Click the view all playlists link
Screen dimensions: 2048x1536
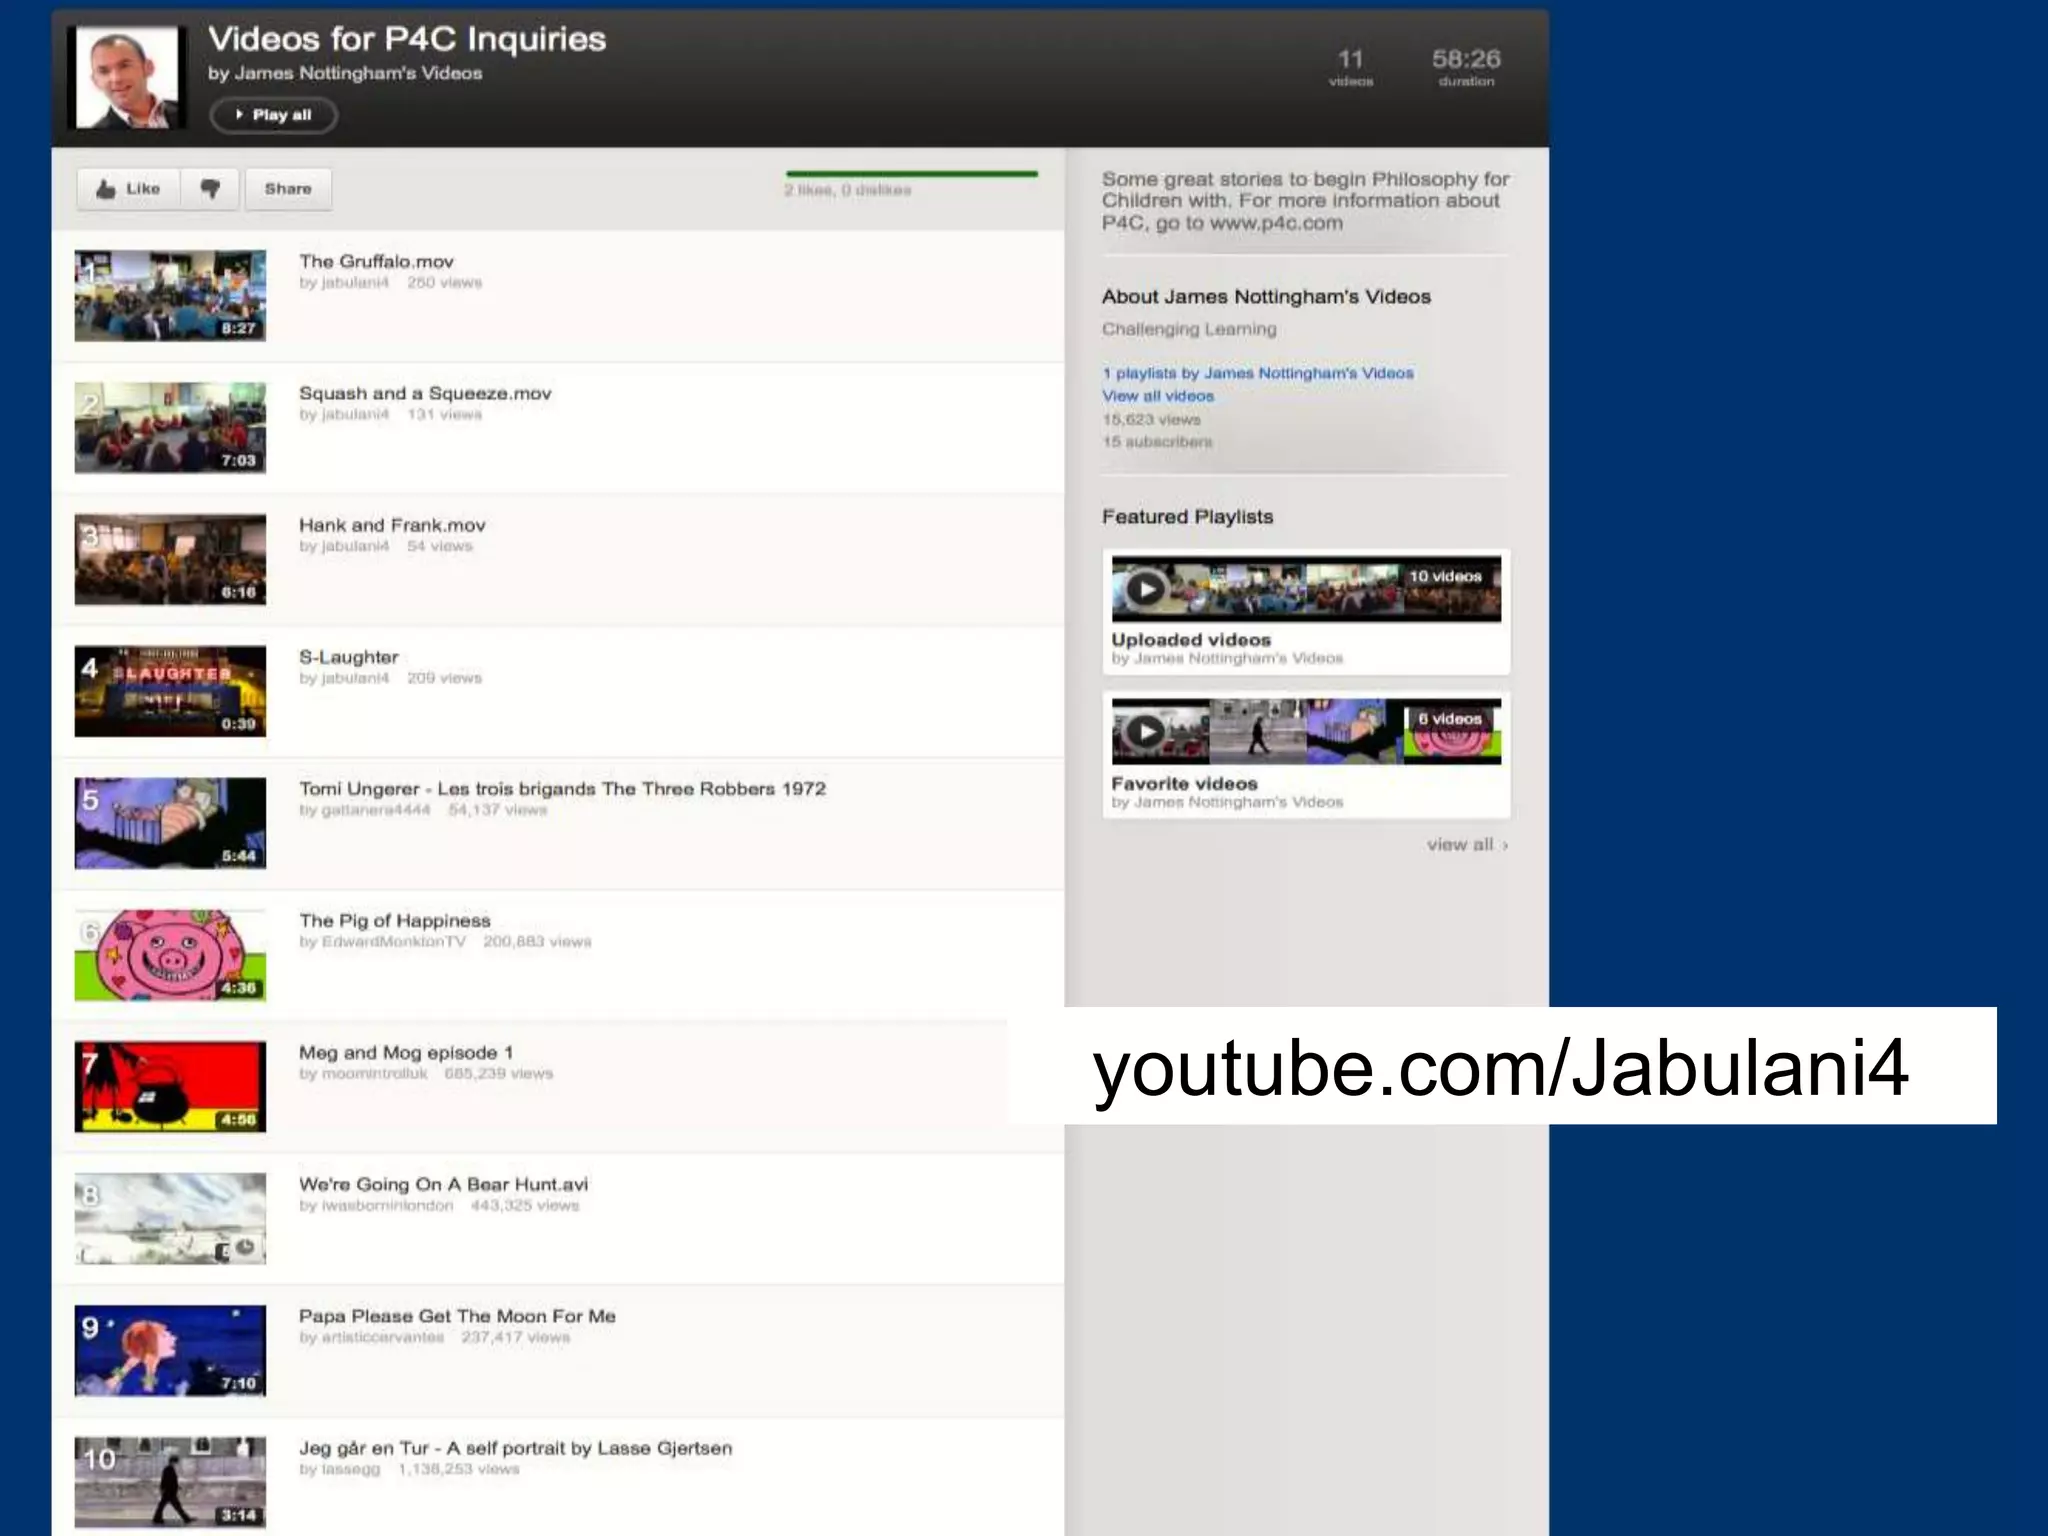1467,845
